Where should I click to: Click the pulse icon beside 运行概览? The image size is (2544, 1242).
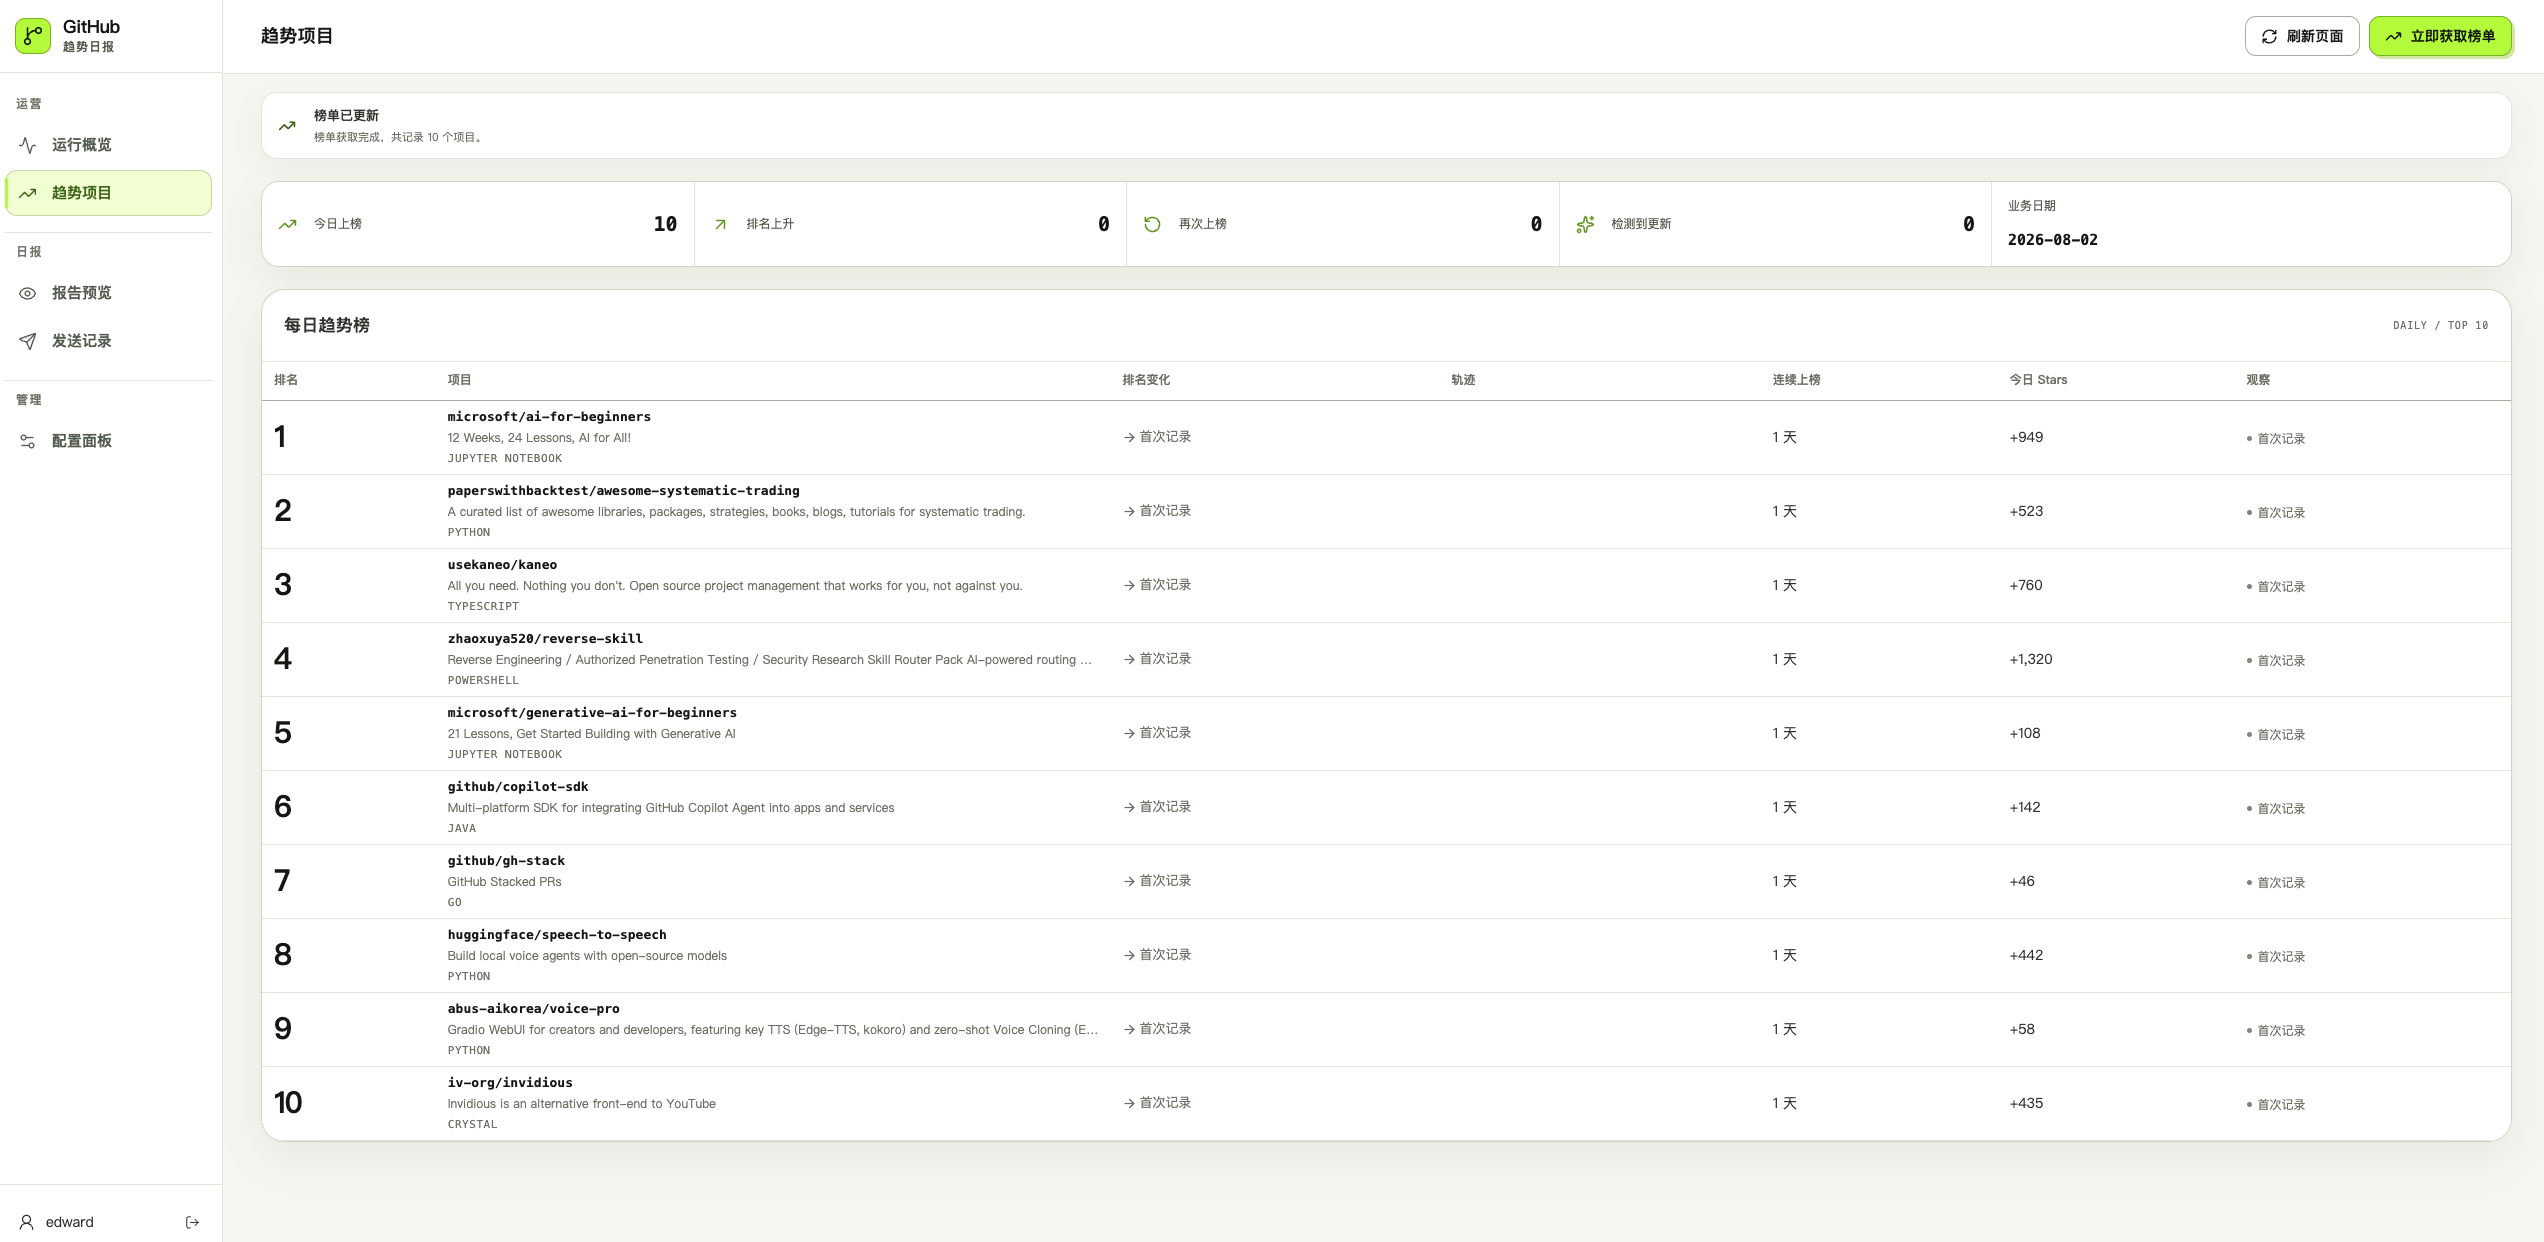coord(28,145)
